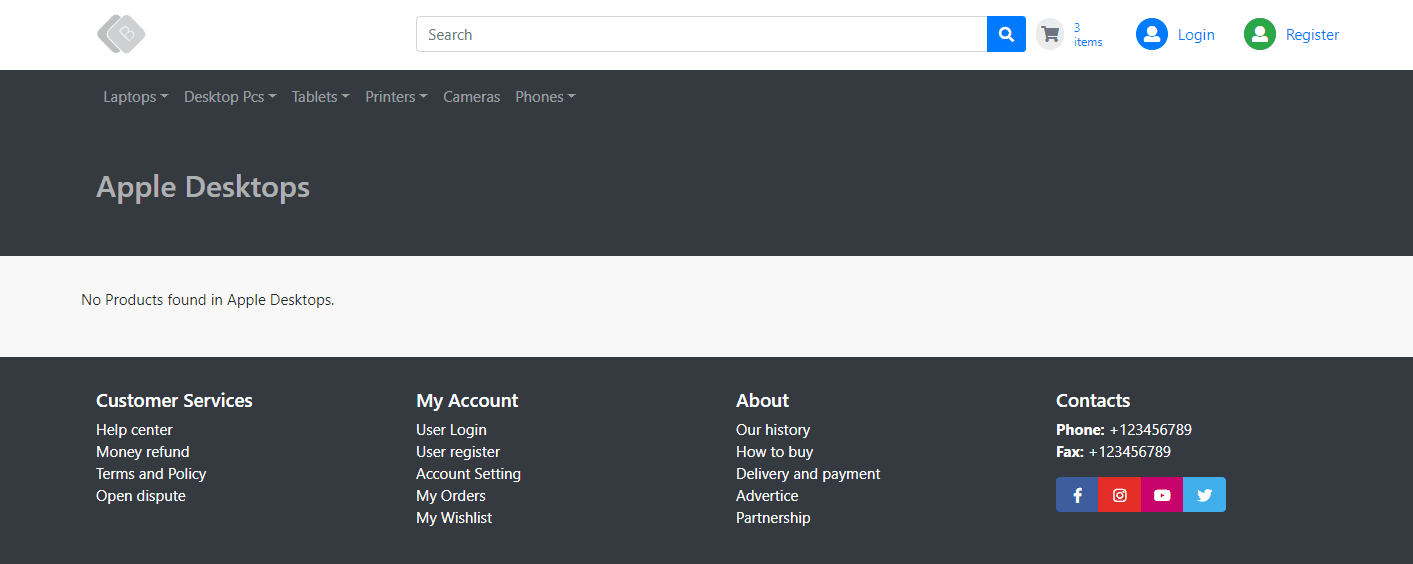Go to User register footer link
The height and width of the screenshot is (564, 1413).
point(458,452)
